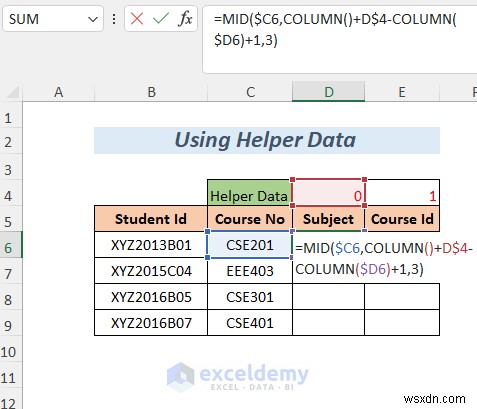The height and width of the screenshot is (409, 477).
Task: Click helper cell E4 containing 1
Action: click(x=402, y=193)
